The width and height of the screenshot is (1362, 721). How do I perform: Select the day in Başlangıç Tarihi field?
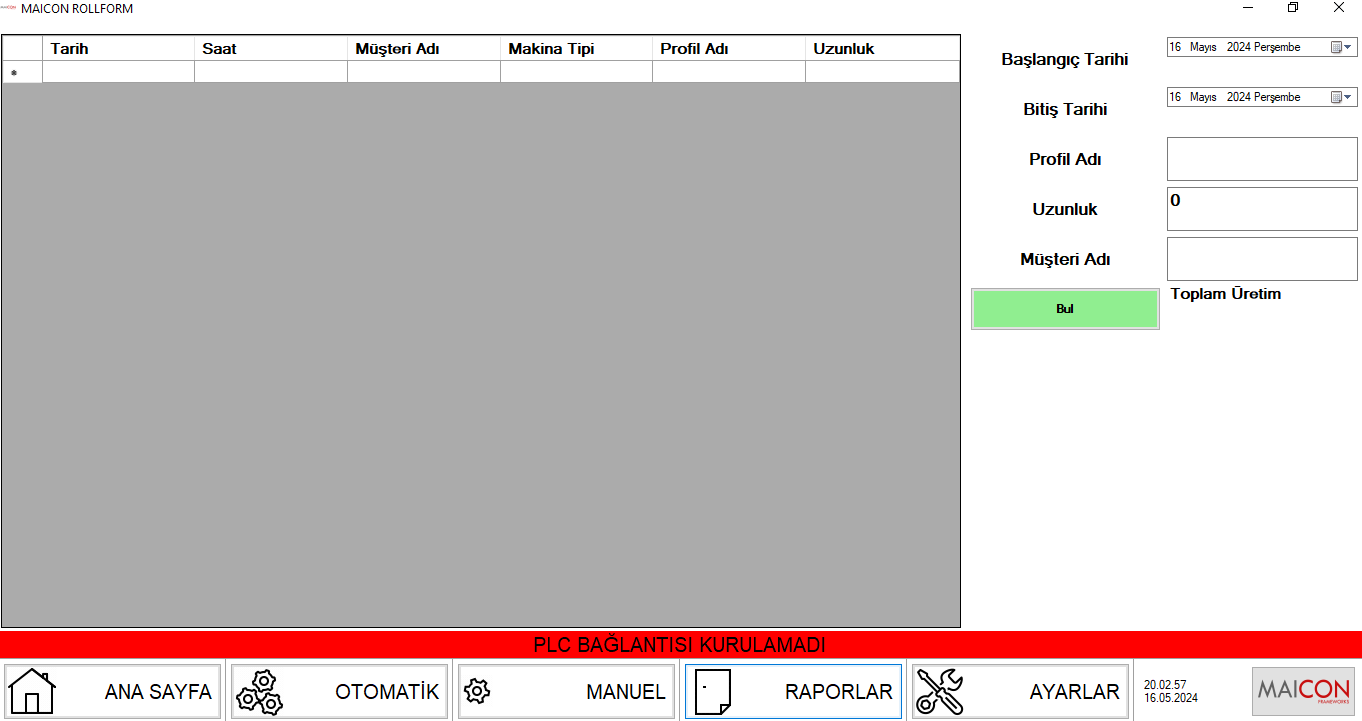click(x=1175, y=47)
